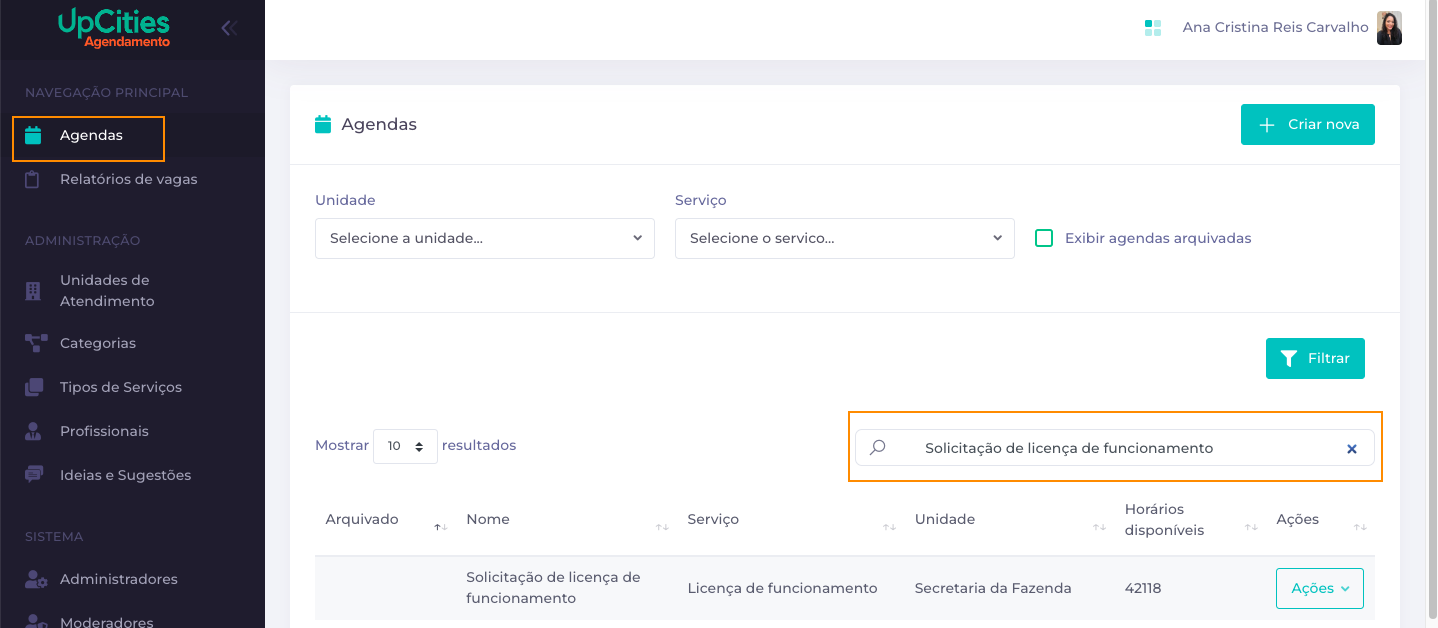The height and width of the screenshot is (628, 1438).
Task: Click hierarchy icon next to Categorias
Action: 36,343
